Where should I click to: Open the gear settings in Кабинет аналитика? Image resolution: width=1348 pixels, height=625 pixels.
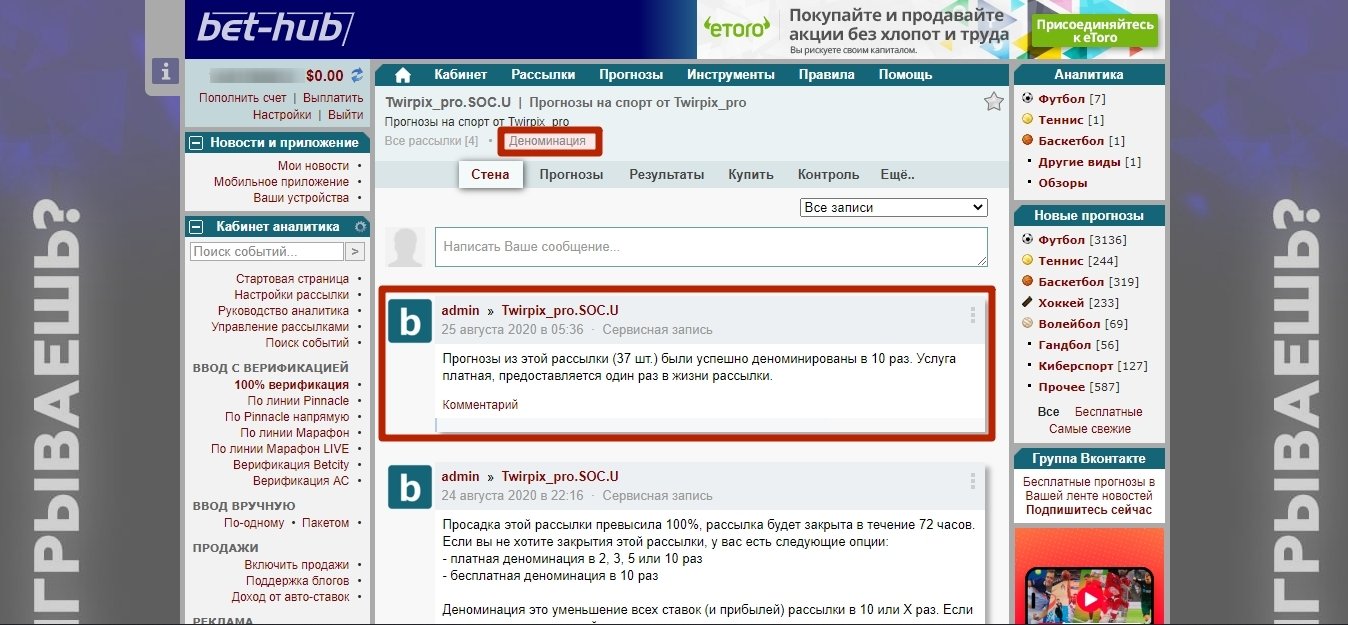pyautogui.click(x=361, y=227)
